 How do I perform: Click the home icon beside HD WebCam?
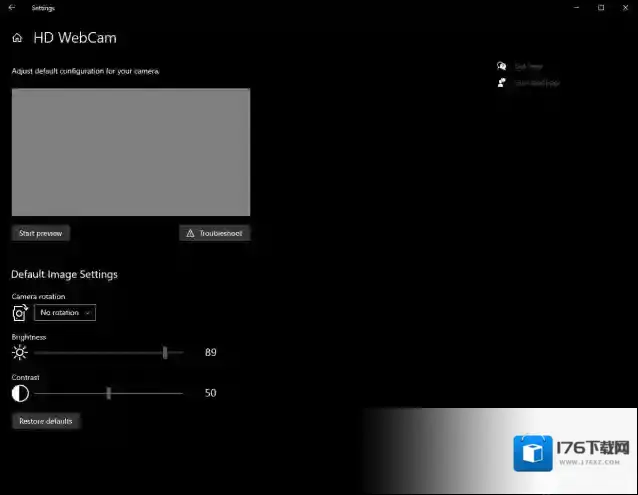pyautogui.click(x=17, y=38)
